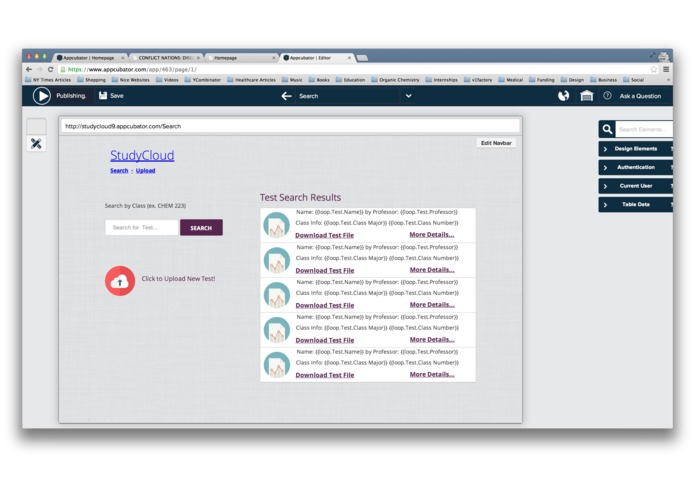This screenshot has height=494, width=695.
Task: Select the crossed tools icon in left sidebar
Action: (x=36, y=144)
